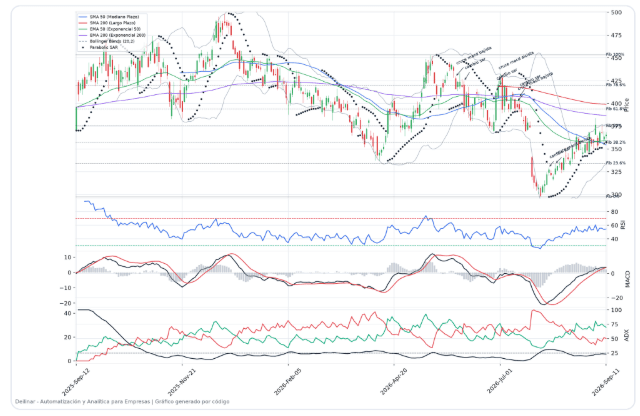Click the −10 tick on the MACD left axis
Viewport: 640px width, 416px height.
coord(66,288)
